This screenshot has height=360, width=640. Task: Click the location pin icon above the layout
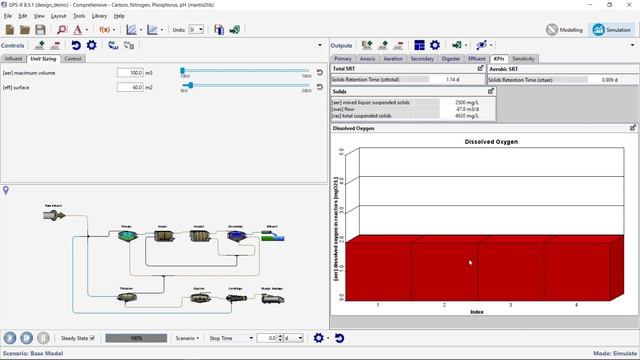6,190
